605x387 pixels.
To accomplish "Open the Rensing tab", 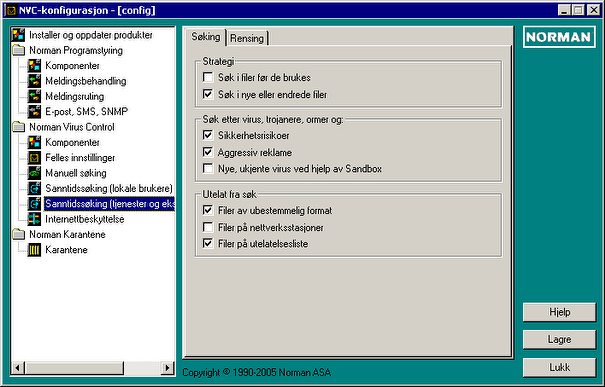I will pyautogui.click(x=247, y=38).
